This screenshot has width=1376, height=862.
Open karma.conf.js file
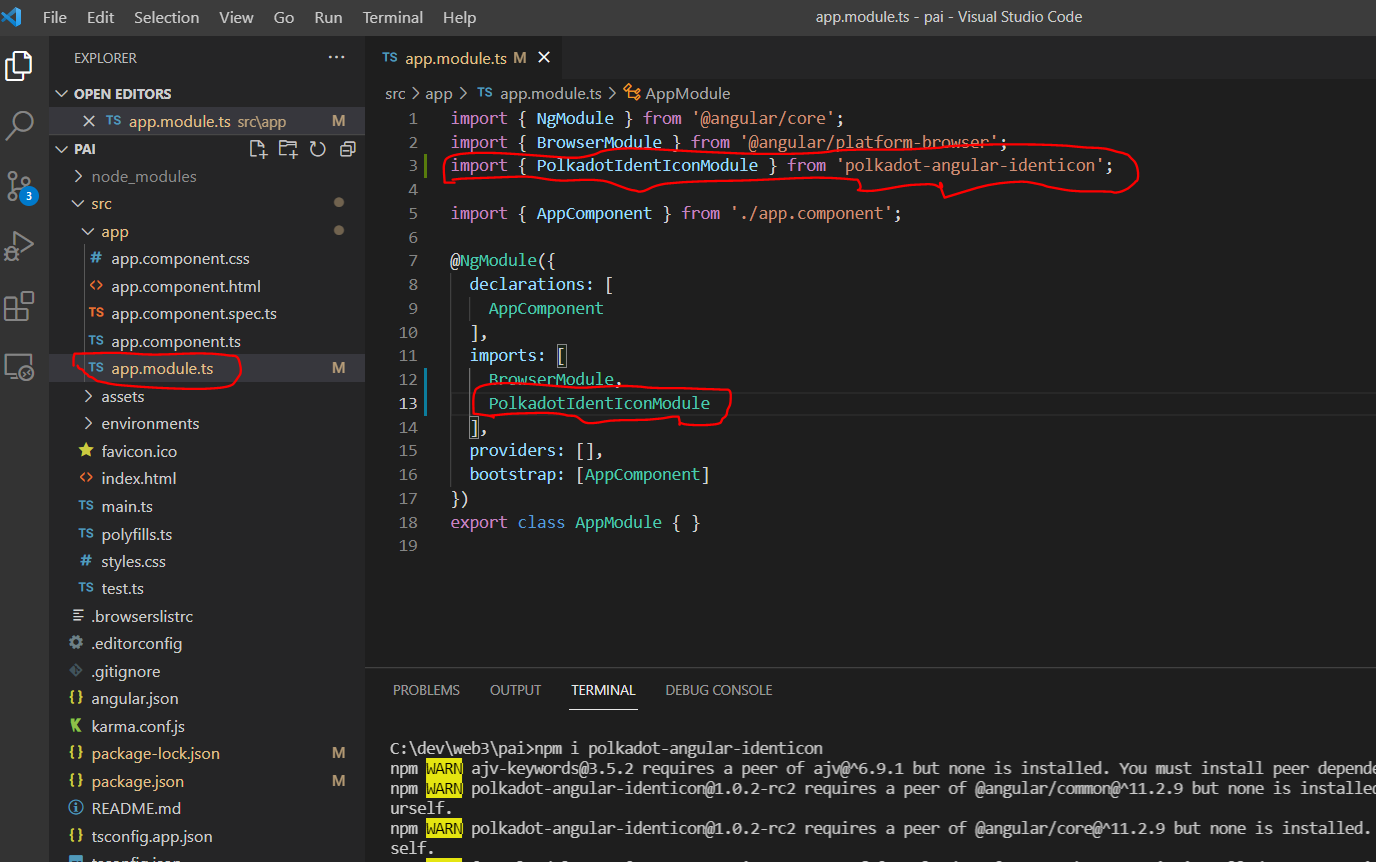(x=138, y=726)
